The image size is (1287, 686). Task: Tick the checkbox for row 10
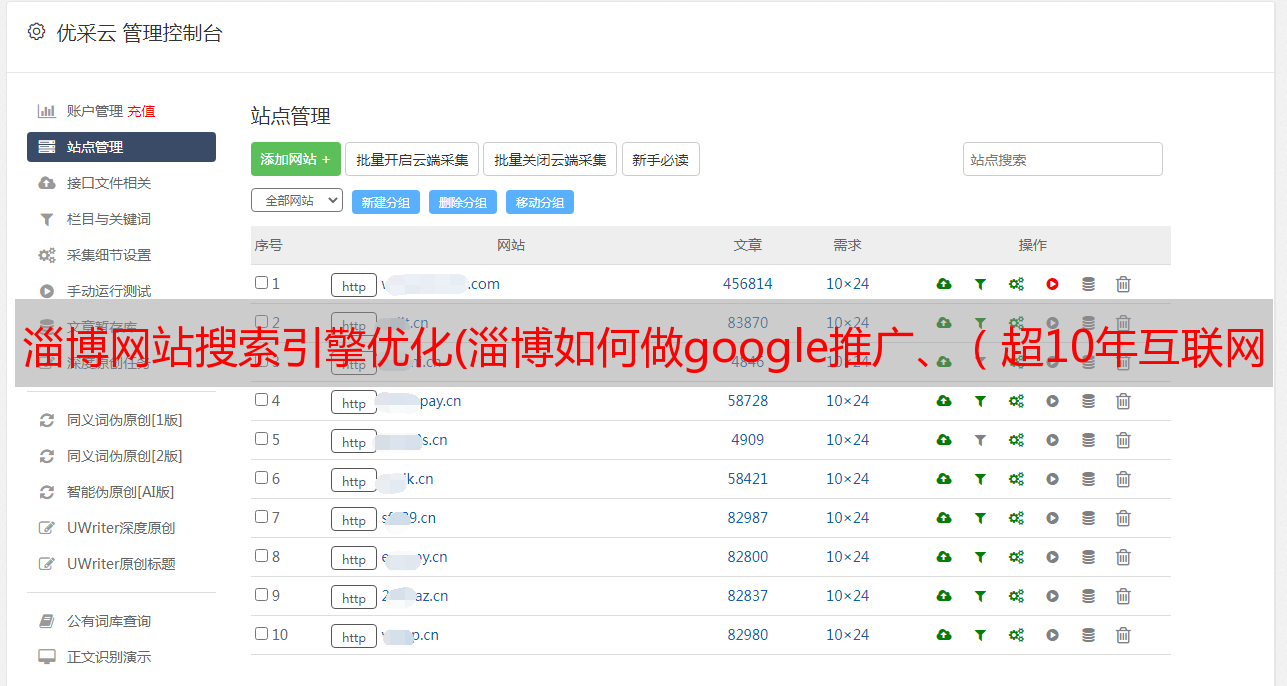[261, 634]
